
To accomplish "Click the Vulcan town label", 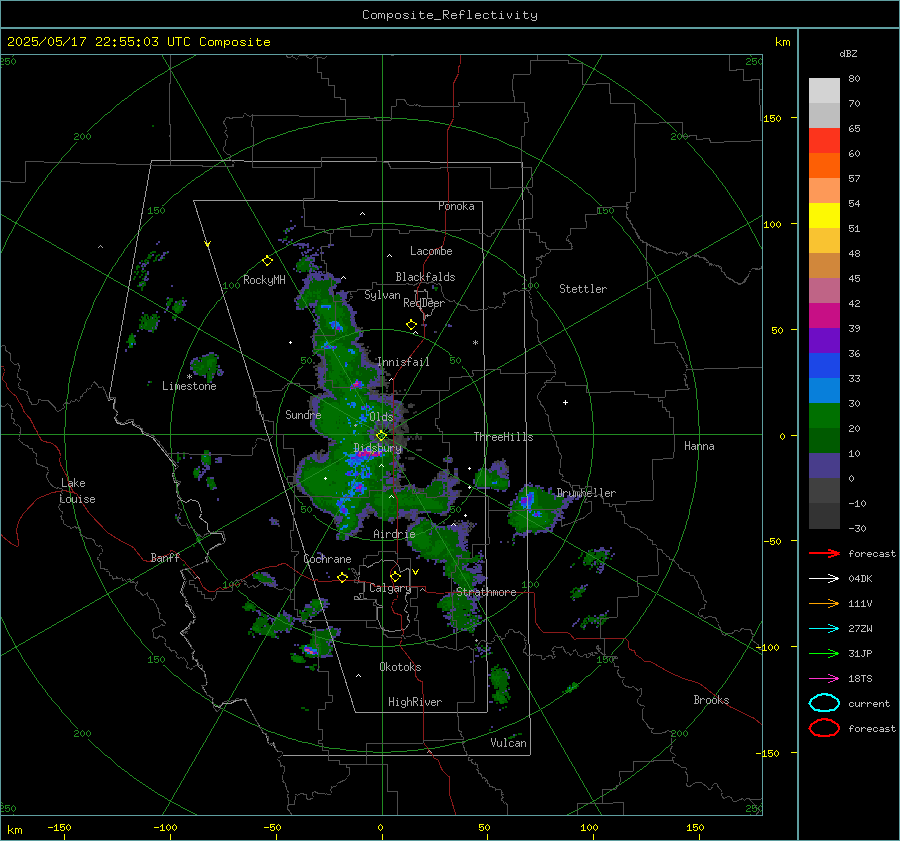I will [x=508, y=743].
